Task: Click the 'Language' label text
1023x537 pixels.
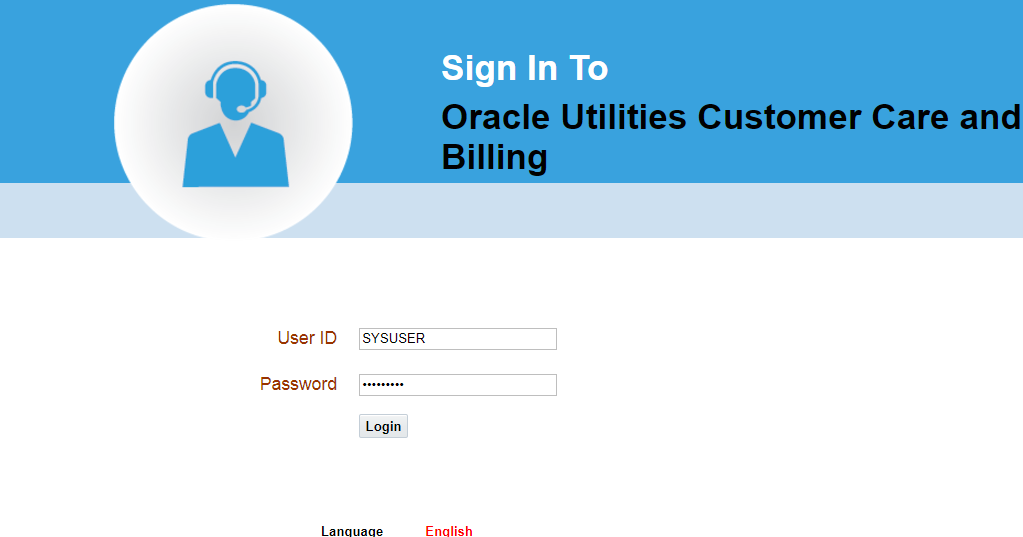Action: [x=352, y=531]
